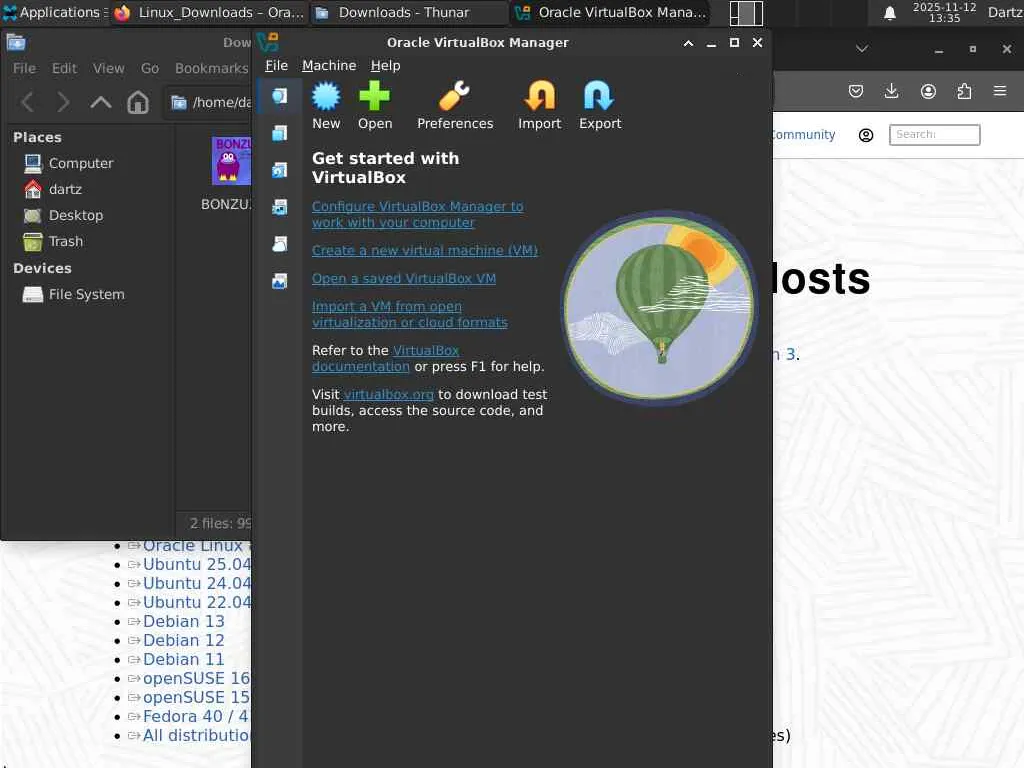Go to parent folder in Thunar
Viewport: 1024px width, 768px height.
101,103
